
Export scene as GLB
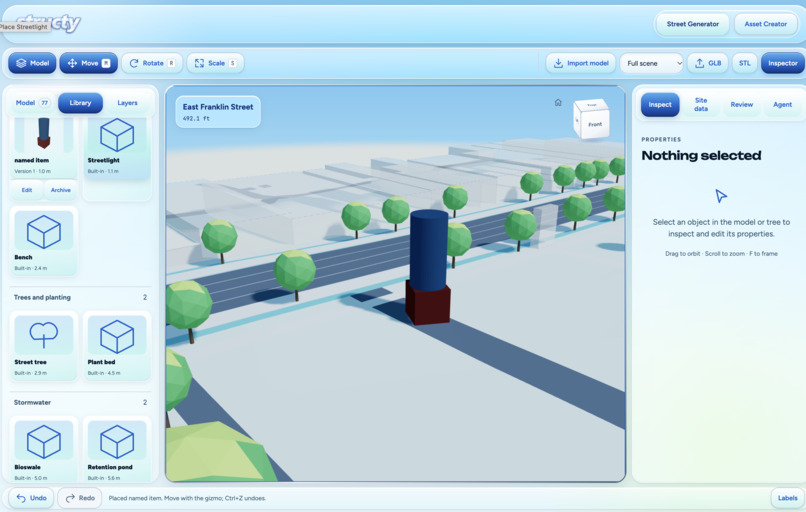click(x=708, y=63)
